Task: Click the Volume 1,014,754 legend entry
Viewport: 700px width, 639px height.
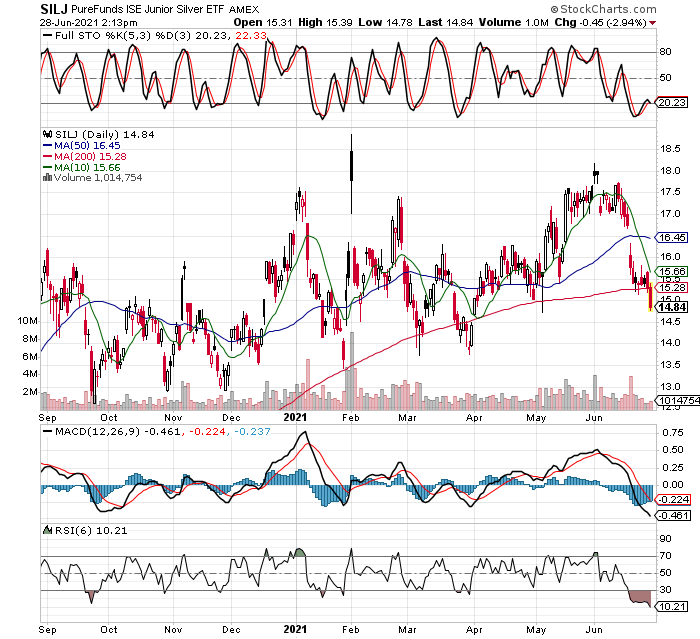Action: point(98,178)
